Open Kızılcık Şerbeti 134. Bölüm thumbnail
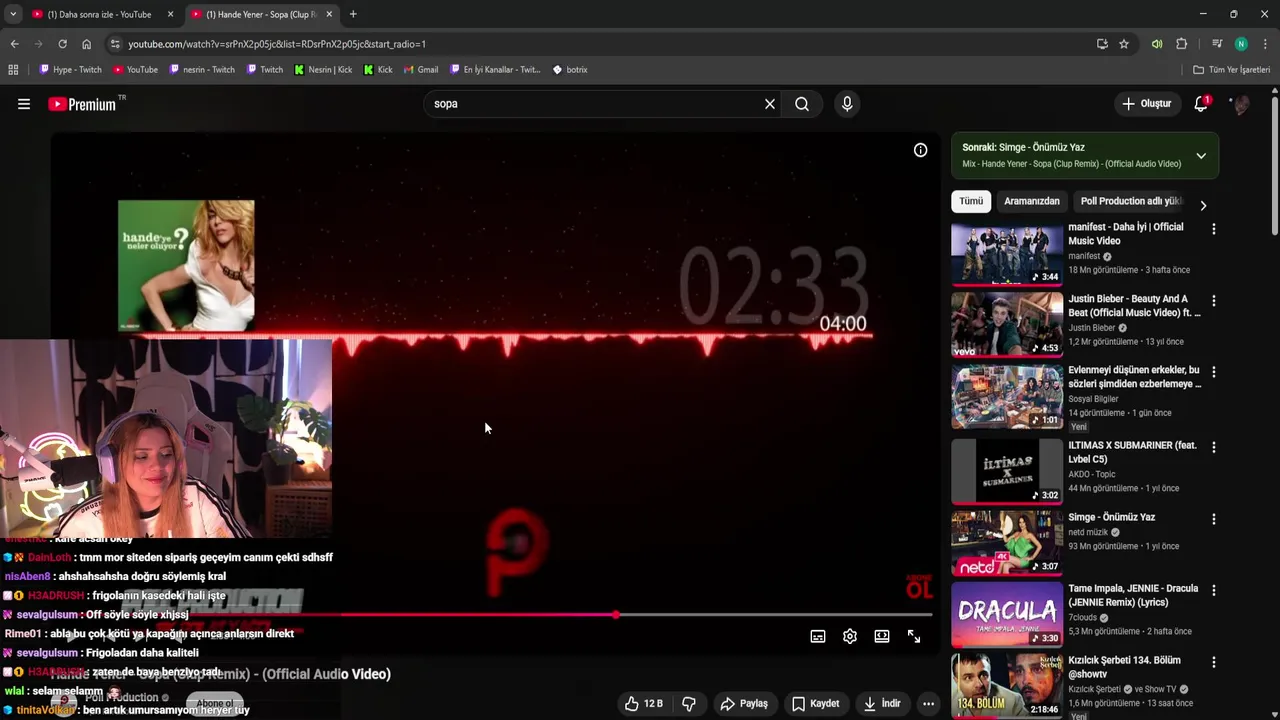This screenshot has width=1280, height=720. click(x=1007, y=686)
